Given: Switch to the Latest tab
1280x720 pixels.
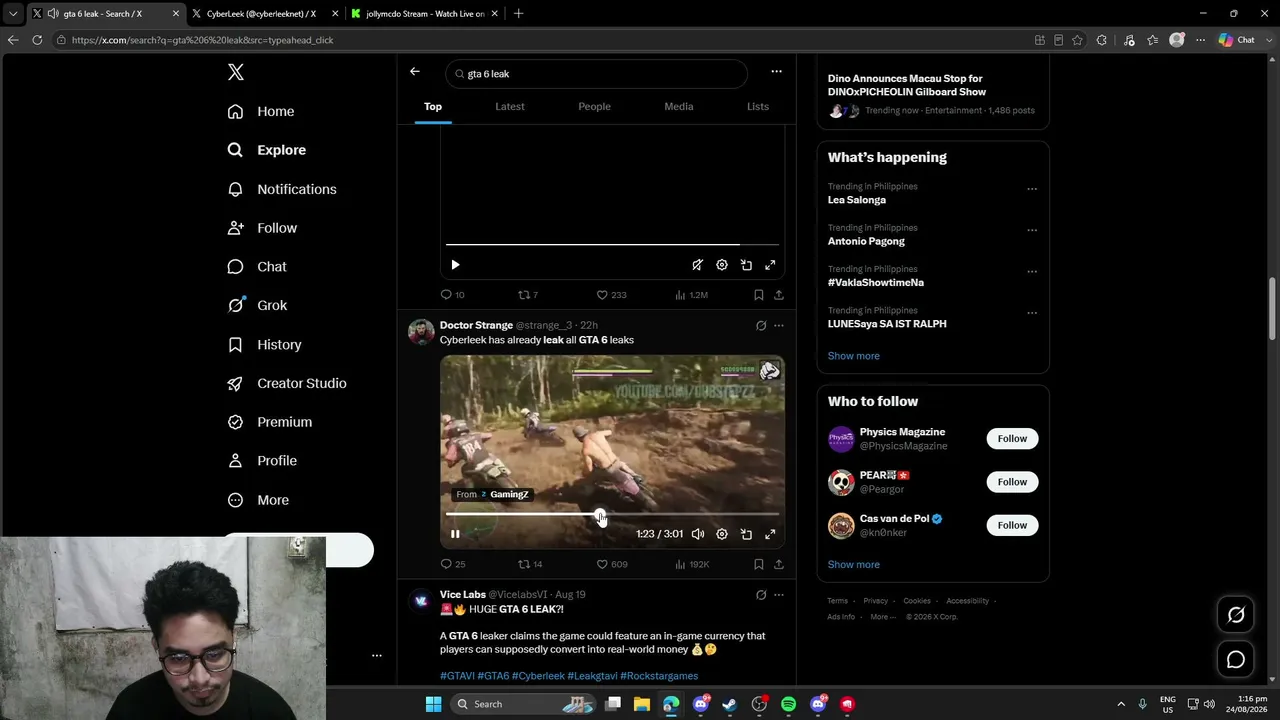Looking at the screenshot, I should coord(510,106).
